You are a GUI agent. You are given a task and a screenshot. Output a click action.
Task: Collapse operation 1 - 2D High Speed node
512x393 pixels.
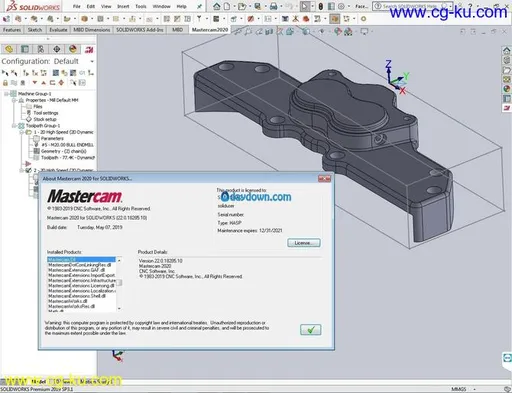point(22,132)
